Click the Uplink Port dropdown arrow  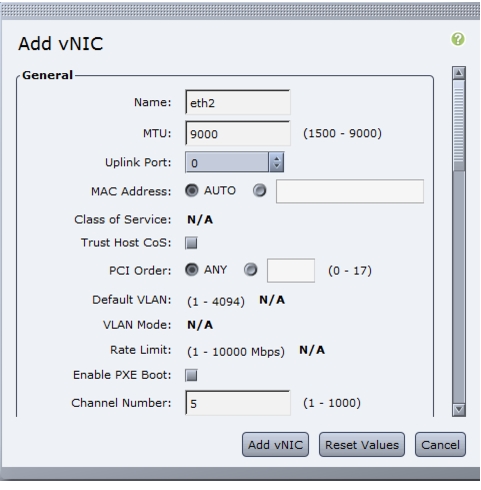coord(276,162)
